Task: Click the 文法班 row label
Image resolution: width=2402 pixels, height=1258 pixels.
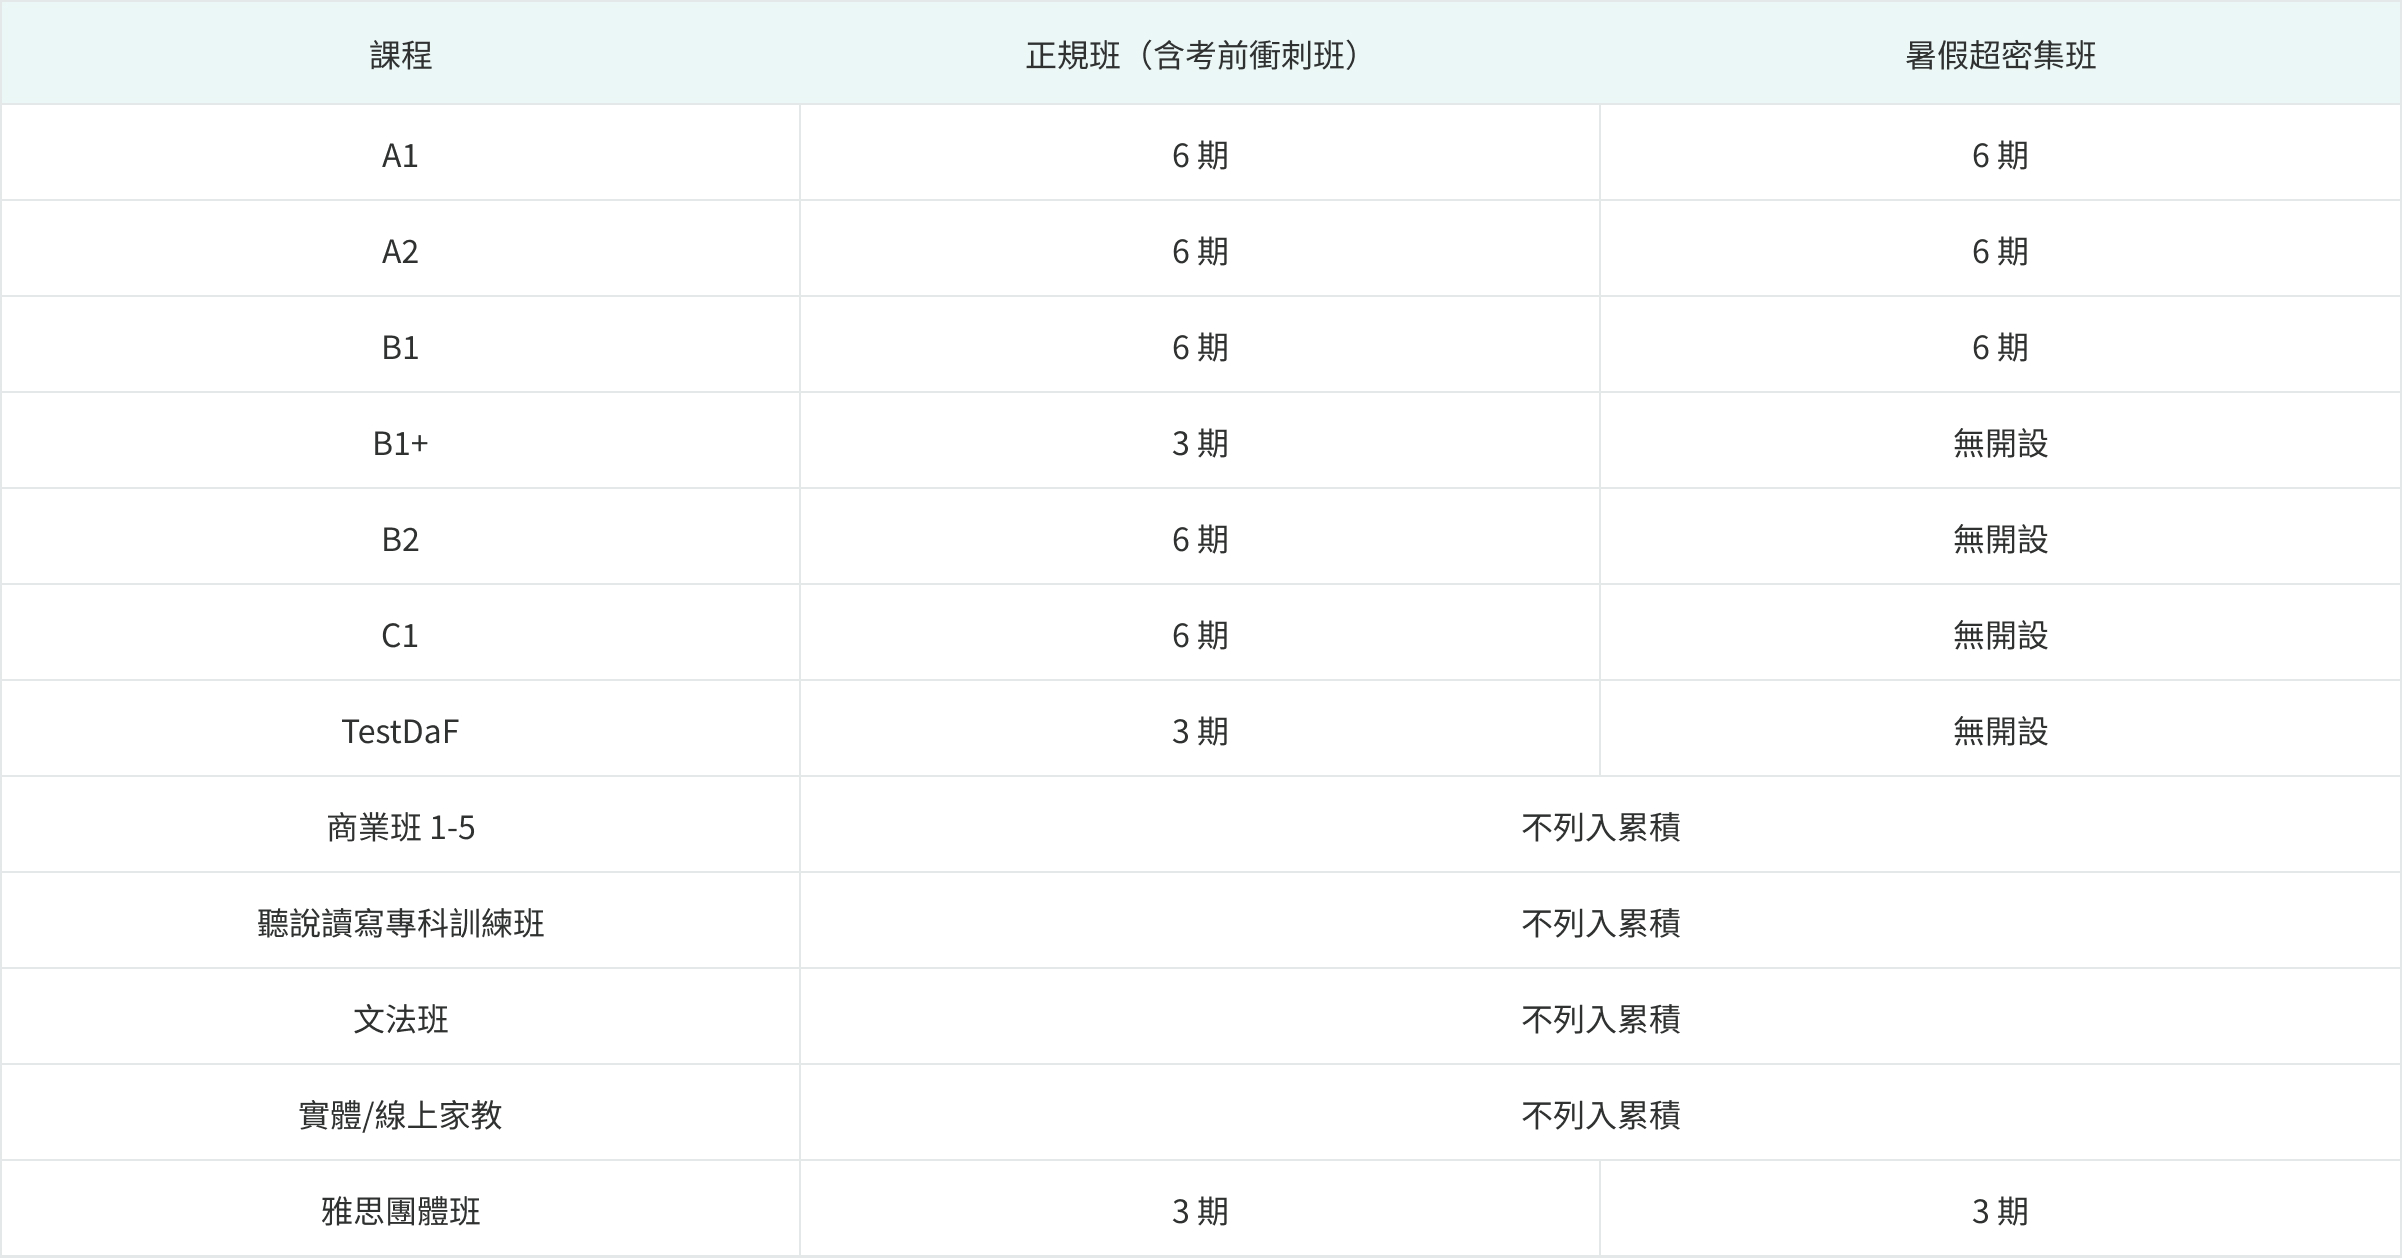Action: pyautogui.click(x=400, y=1020)
